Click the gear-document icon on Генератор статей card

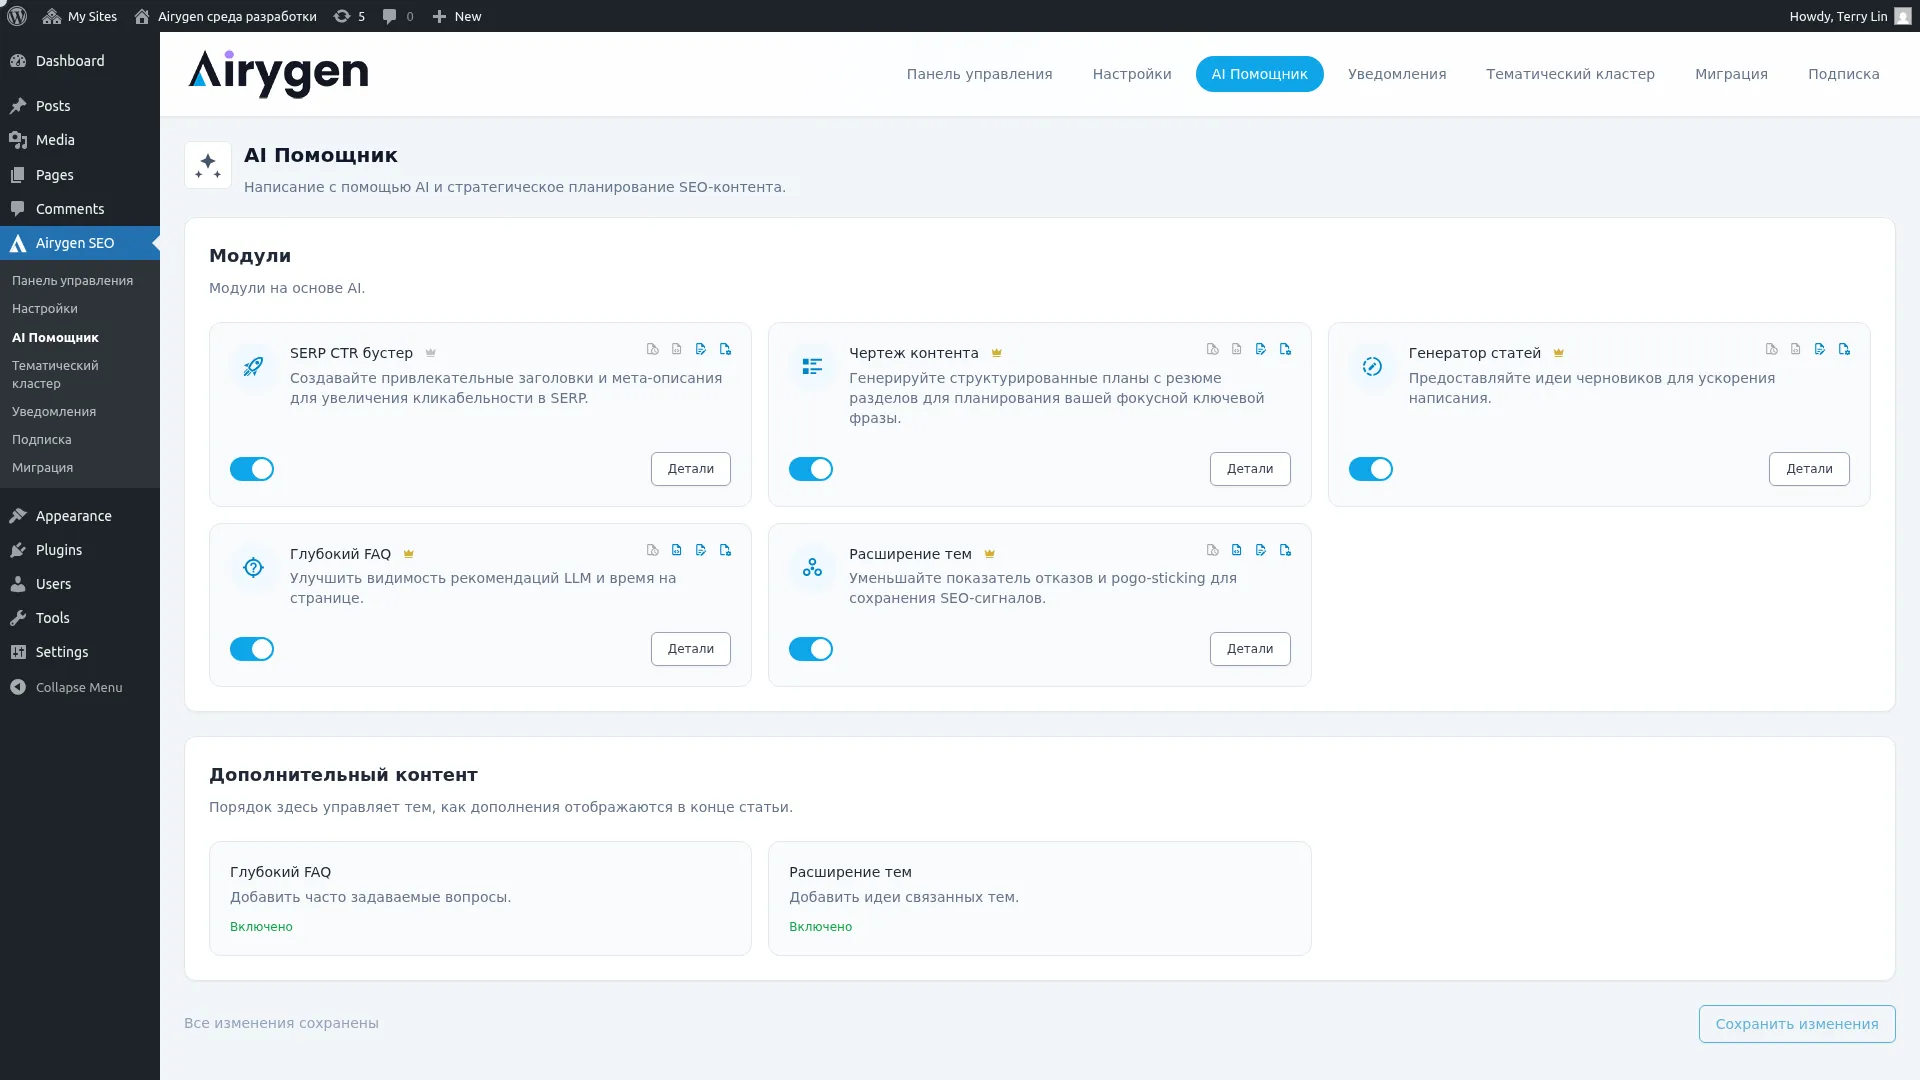pyautogui.click(x=1844, y=349)
